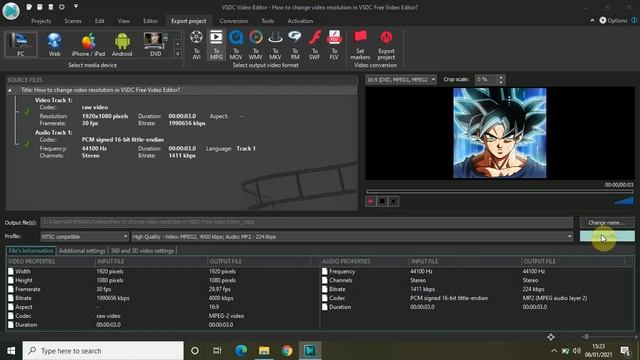Click the Crop scale stepper arrows

(x=501, y=80)
